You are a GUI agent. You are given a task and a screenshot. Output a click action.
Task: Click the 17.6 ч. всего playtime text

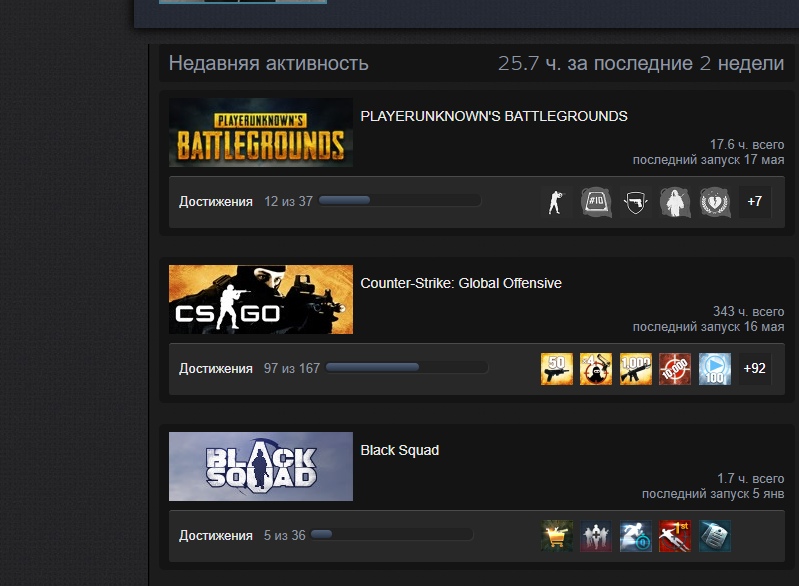tap(747, 145)
